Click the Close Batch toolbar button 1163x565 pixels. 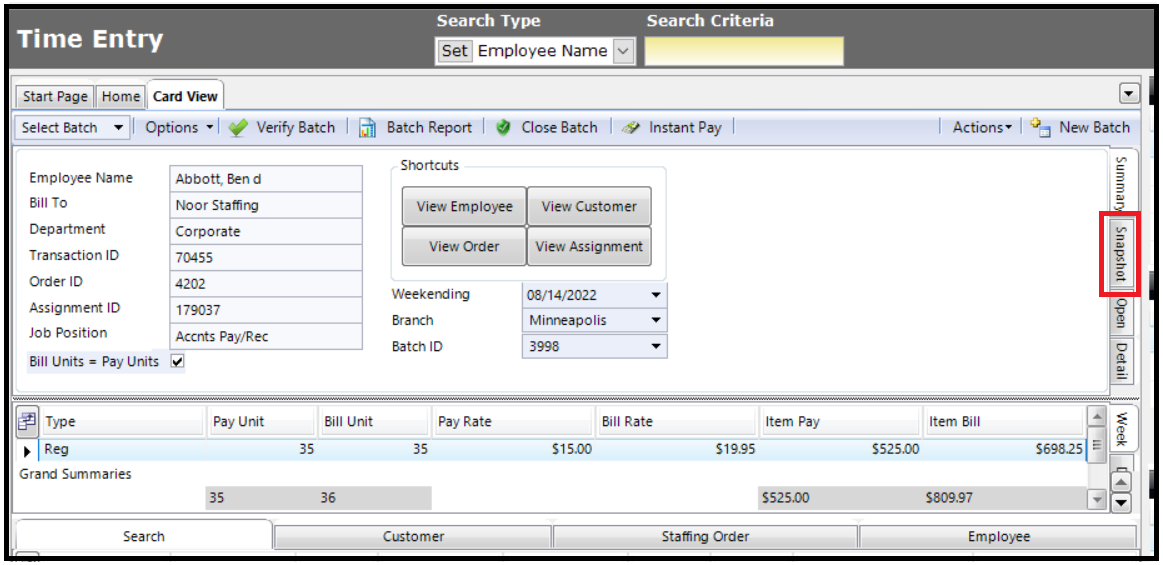tap(547, 128)
